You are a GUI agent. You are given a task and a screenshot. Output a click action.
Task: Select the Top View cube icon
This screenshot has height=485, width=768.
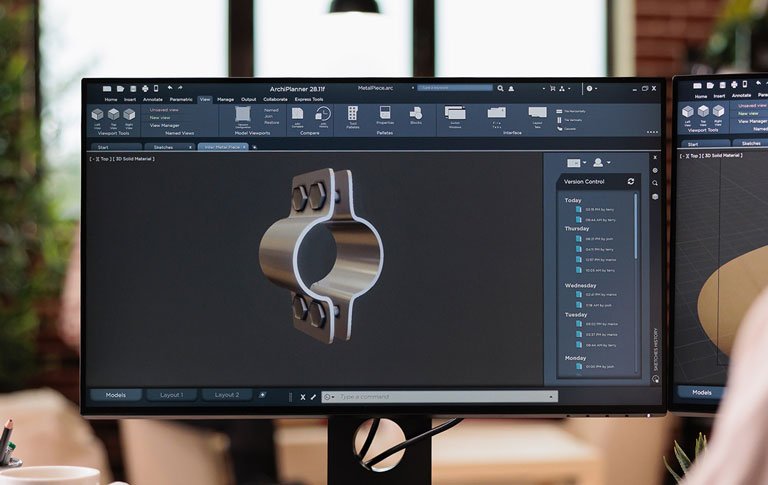point(113,115)
